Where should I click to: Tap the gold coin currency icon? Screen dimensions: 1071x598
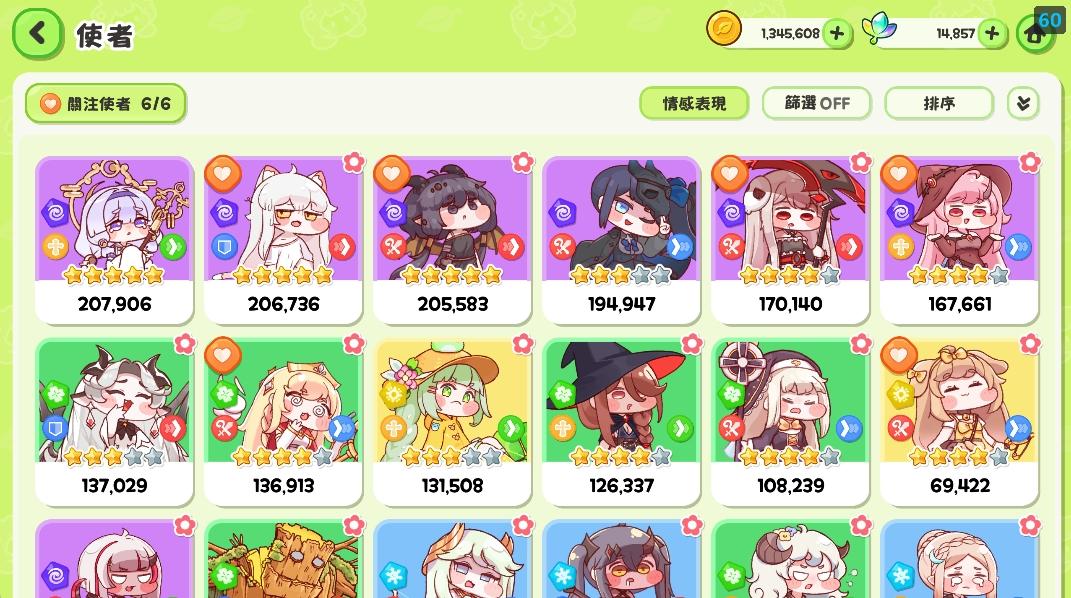(x=723, y=29)
